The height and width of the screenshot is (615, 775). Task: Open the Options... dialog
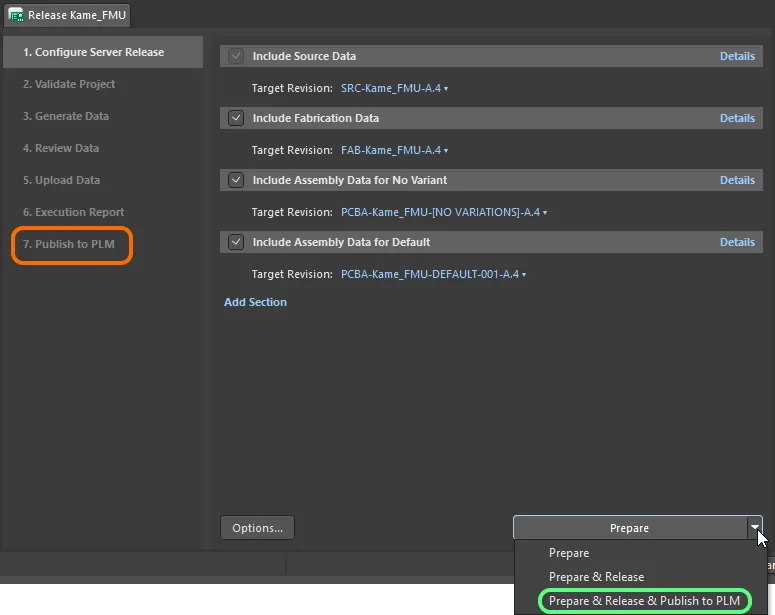(x=258, y=528)
